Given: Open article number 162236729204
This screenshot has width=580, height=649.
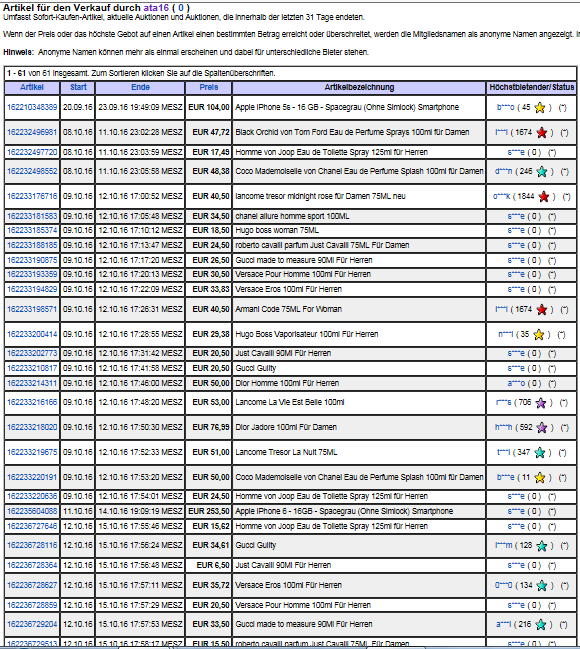Looking at the screenshot, I should tap(32, 624).
